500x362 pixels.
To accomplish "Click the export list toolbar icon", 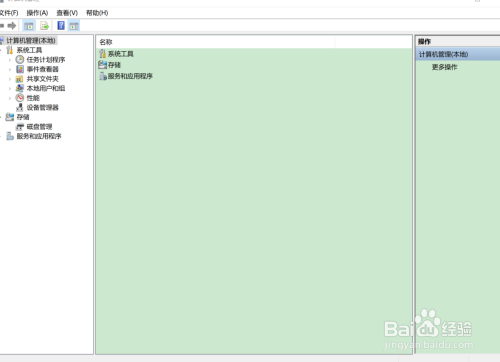I will [45, 26].
